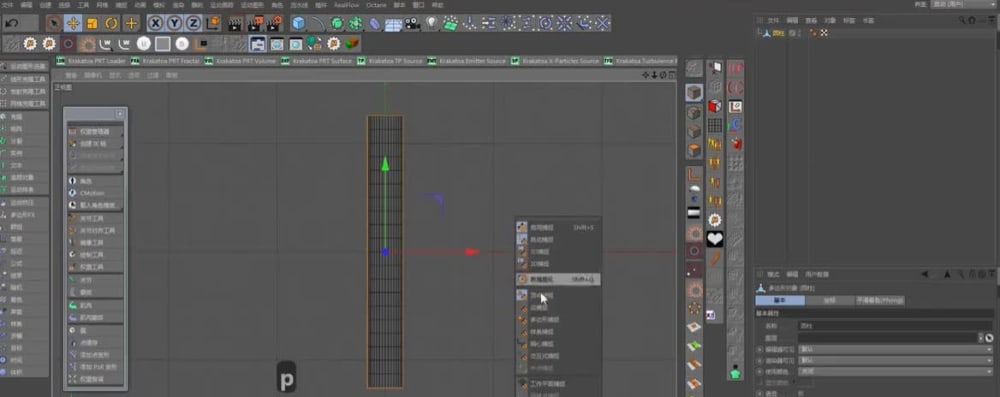Click the white circle icon in second toolbar row
1000x397 pixels.
pos(144,44)
